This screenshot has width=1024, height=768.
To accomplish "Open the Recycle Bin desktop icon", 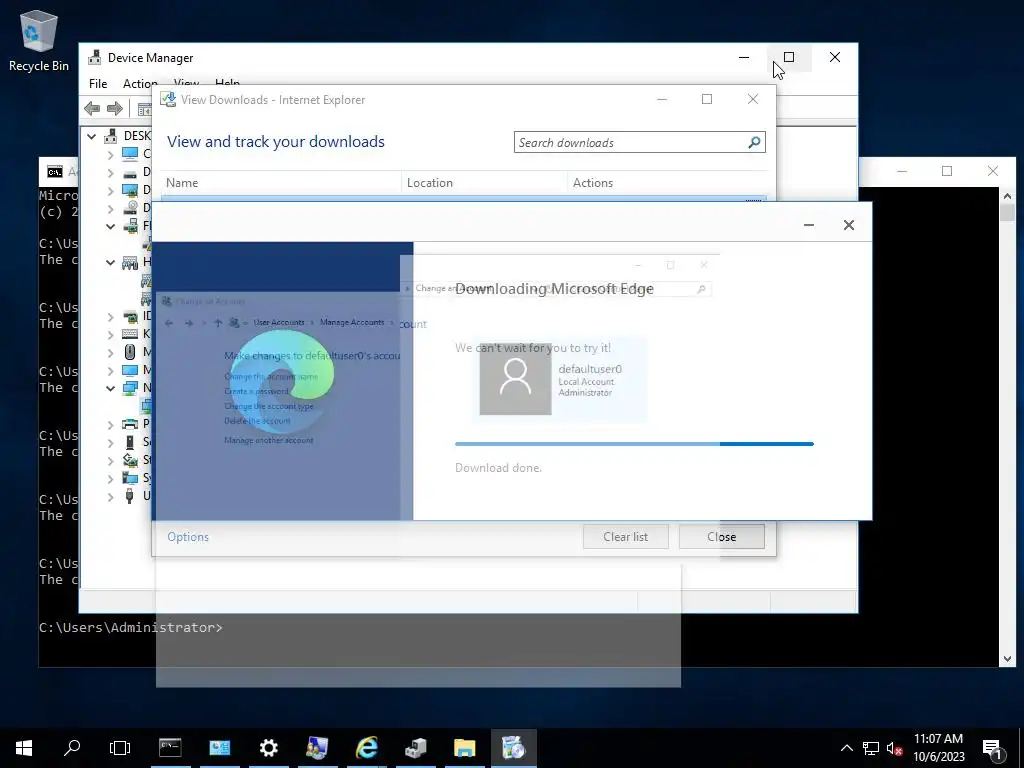I will (x=39, y=40).
